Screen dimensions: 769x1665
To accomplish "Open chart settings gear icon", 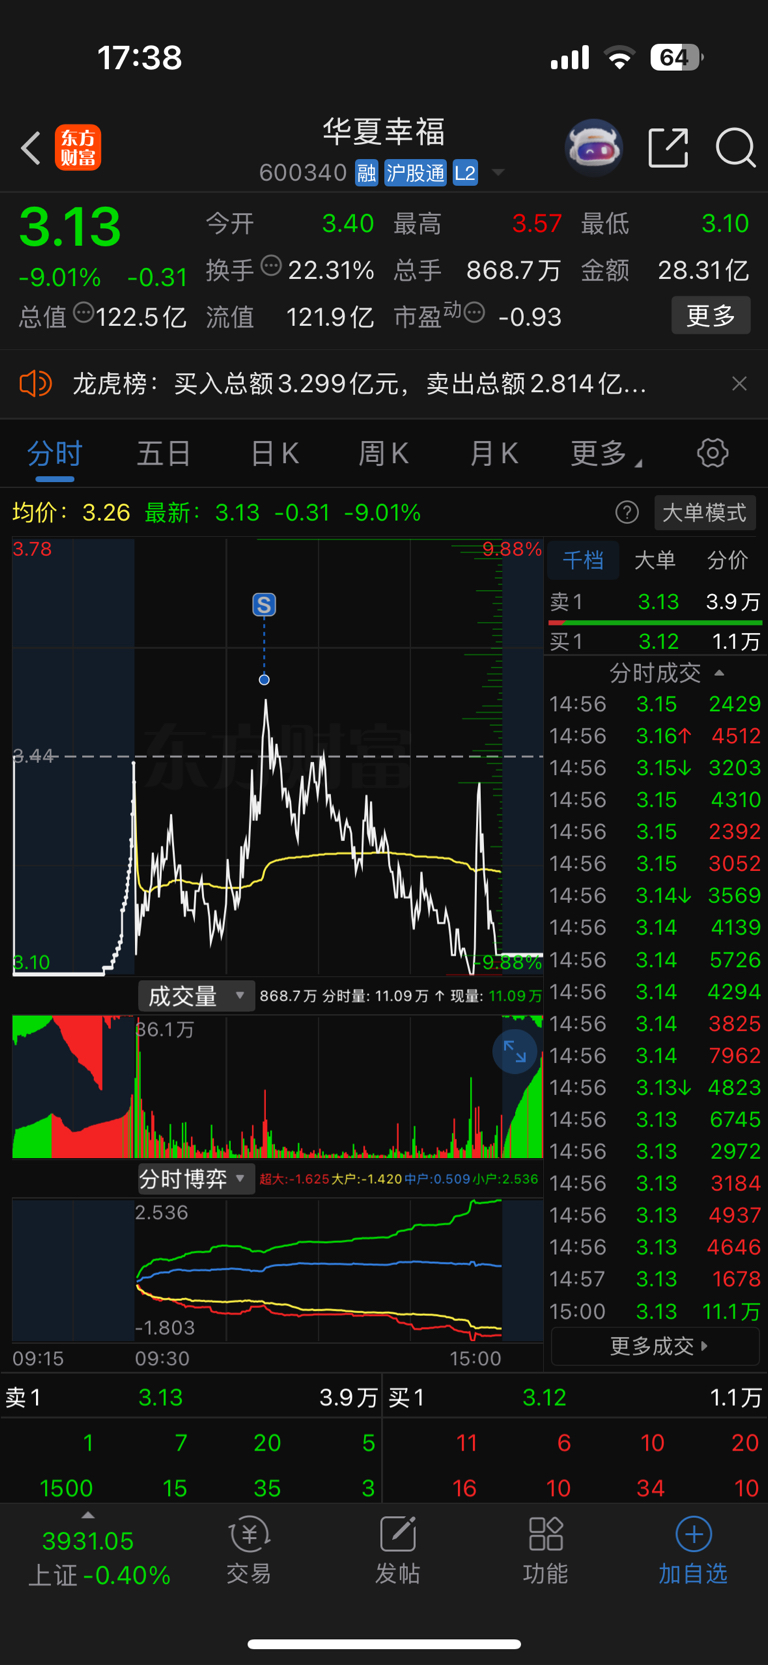I will (x=712, y=453).
